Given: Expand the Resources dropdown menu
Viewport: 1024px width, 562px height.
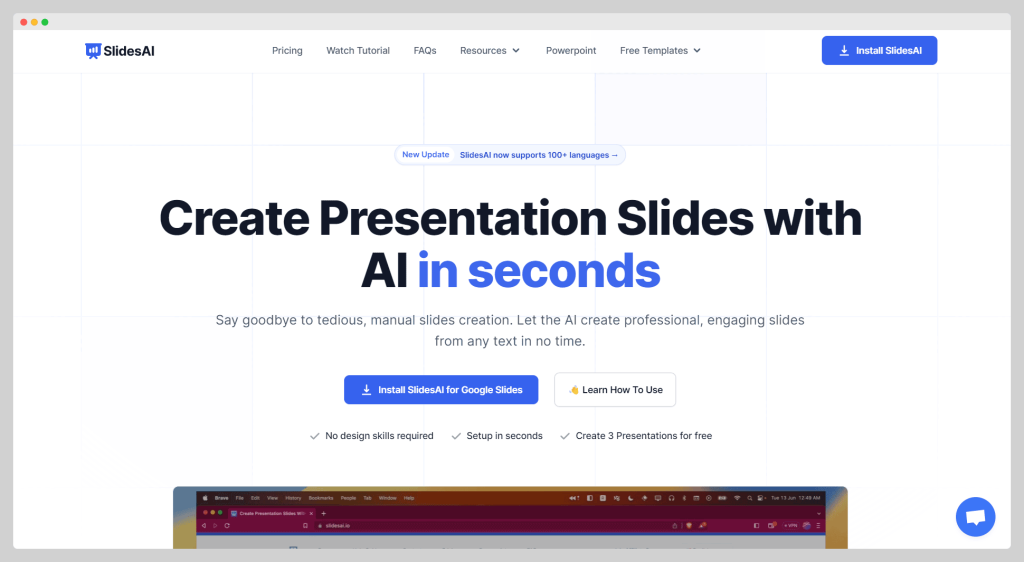Looking at the screenshot, I should point(490,50).
